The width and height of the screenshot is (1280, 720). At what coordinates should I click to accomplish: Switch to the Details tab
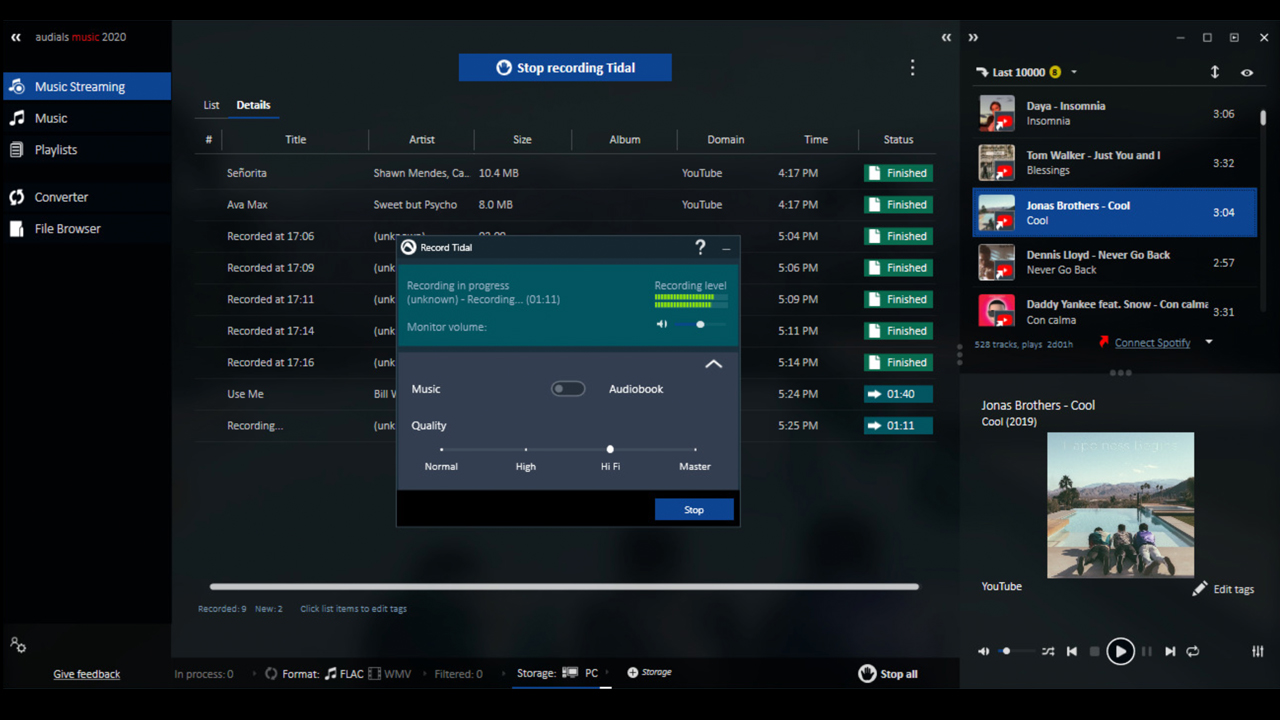click(253, 105)
